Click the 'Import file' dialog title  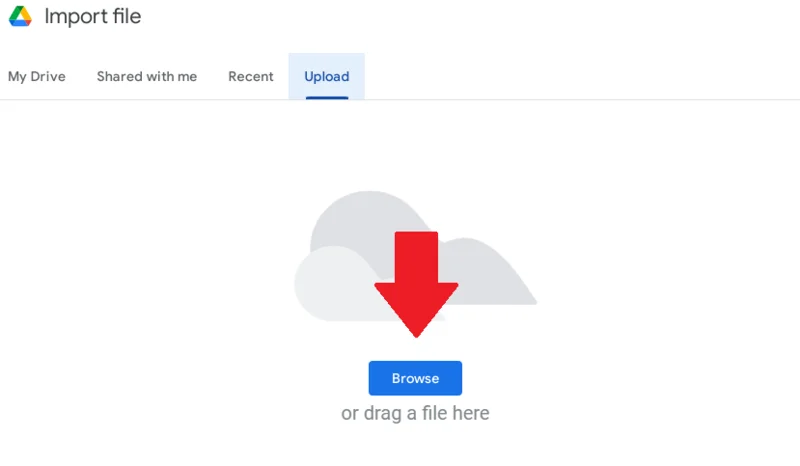point(92,16)
